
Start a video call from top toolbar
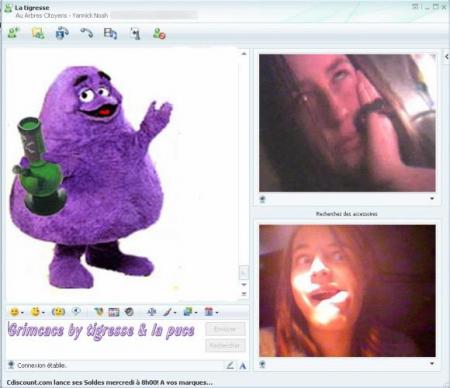[x=62, y=33]
